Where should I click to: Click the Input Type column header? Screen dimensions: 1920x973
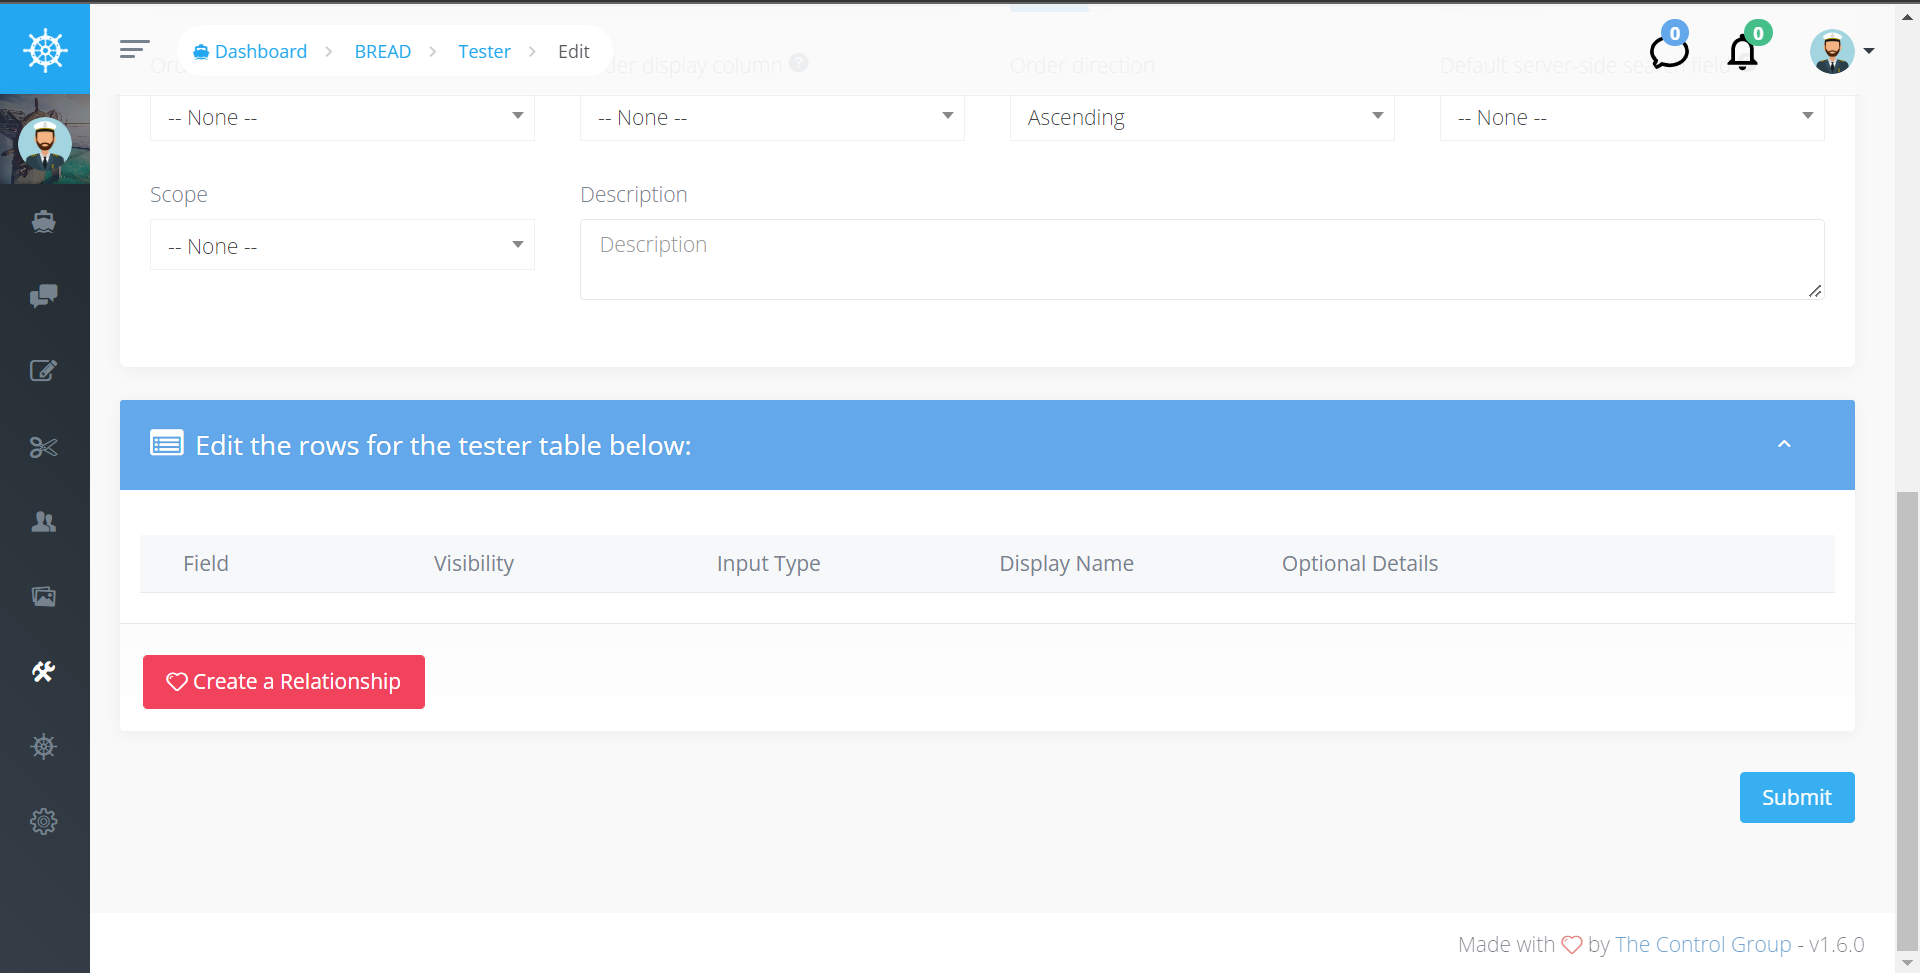click(768, 564)
